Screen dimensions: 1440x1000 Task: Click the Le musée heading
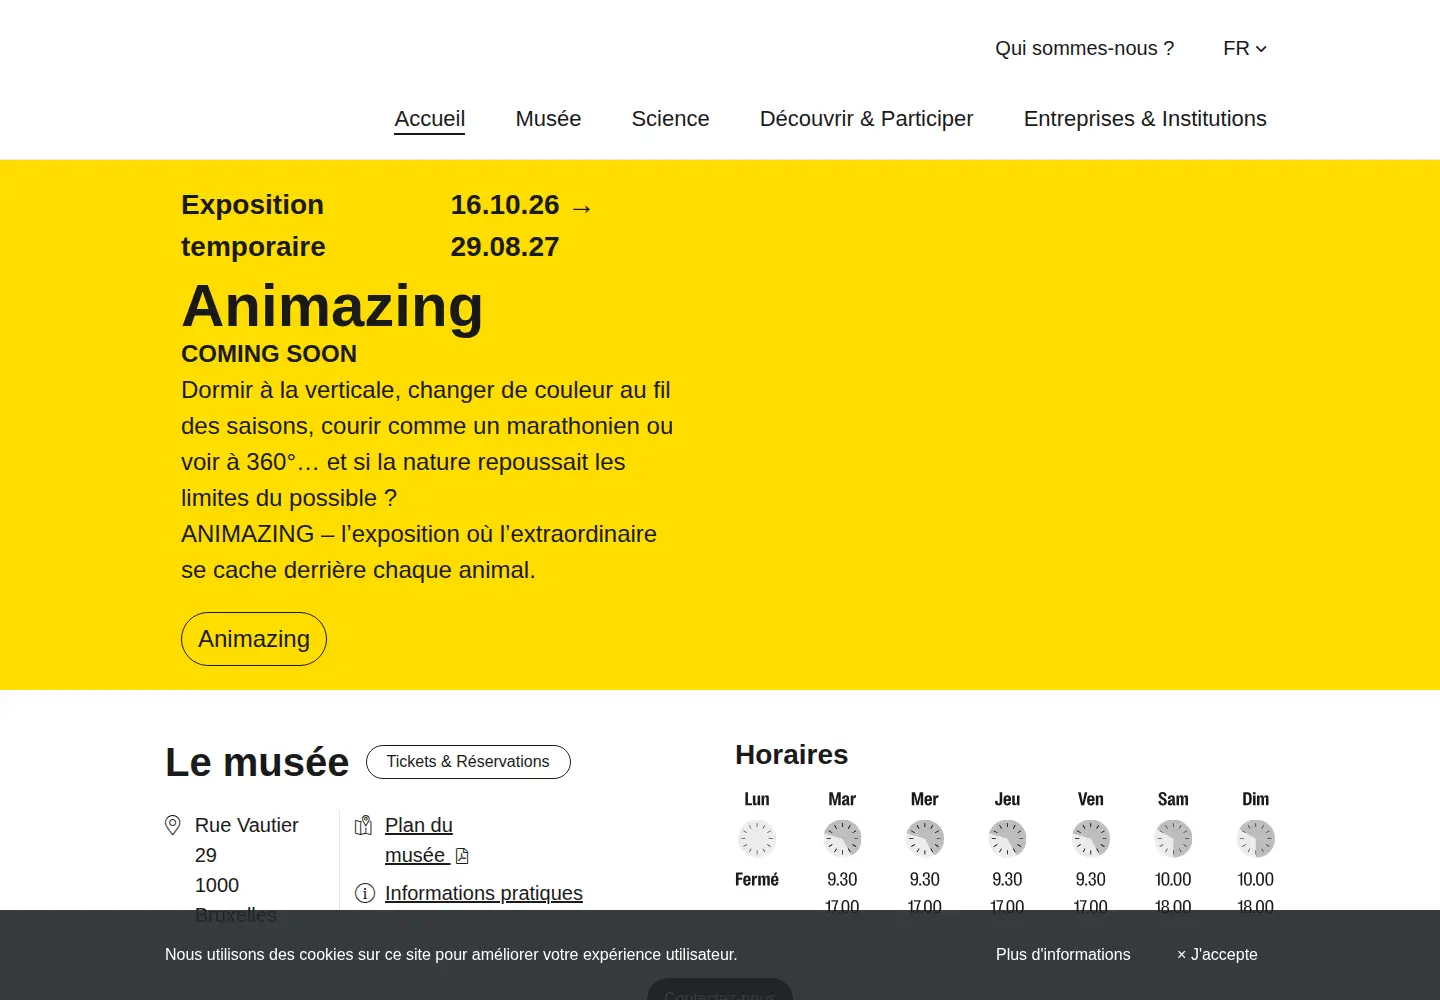coord(257,762)
